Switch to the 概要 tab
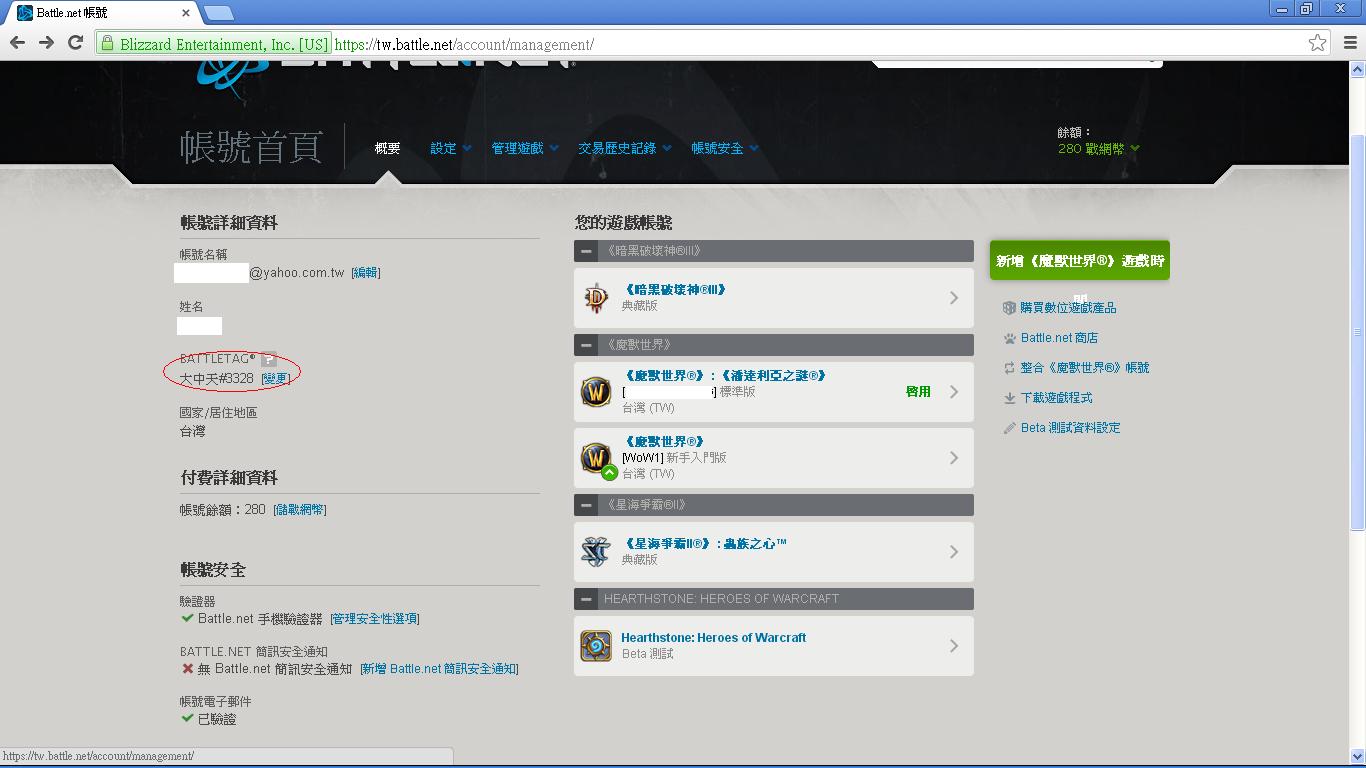This screenshot has height=768, width=1366. 387,147
